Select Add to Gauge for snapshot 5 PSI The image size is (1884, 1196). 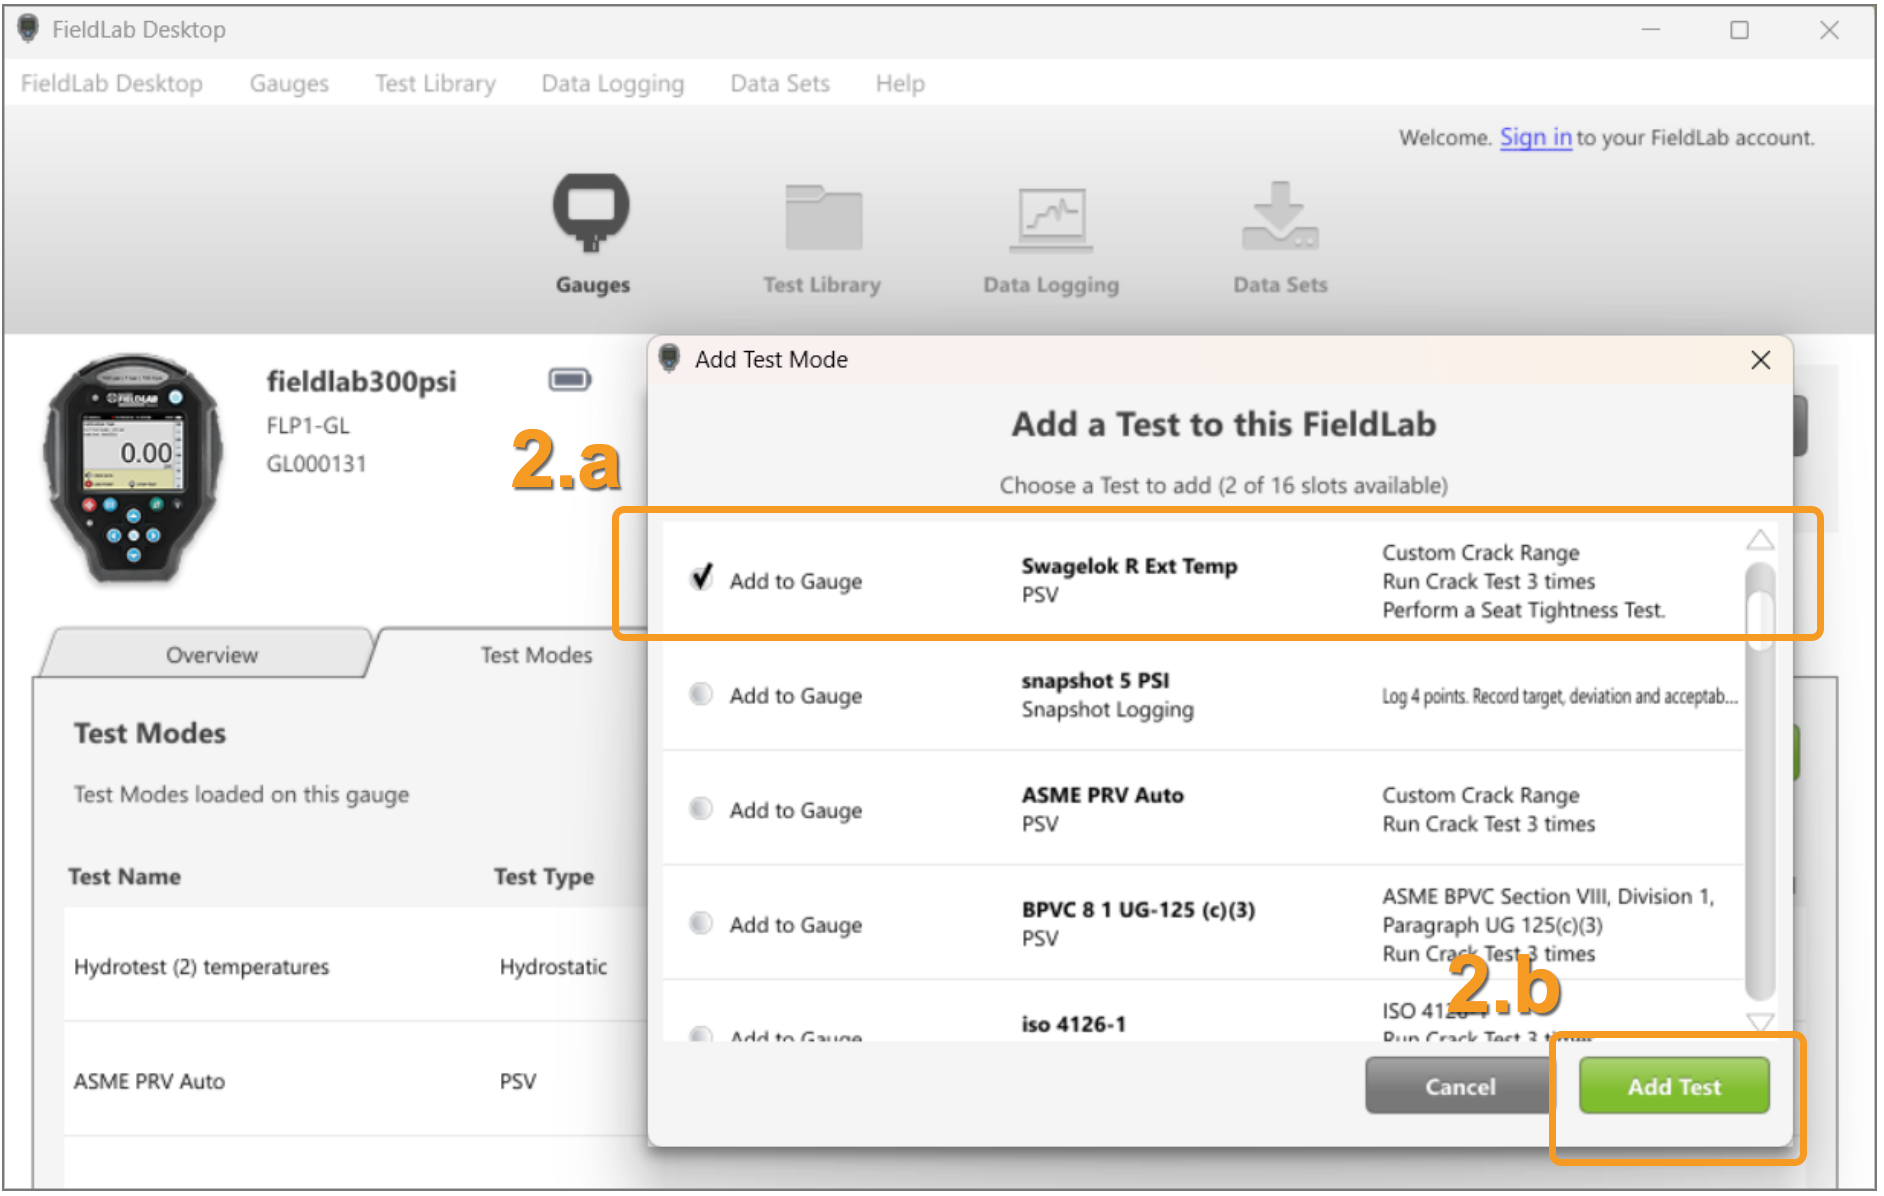pyautogui.click(x=701, y=694)
